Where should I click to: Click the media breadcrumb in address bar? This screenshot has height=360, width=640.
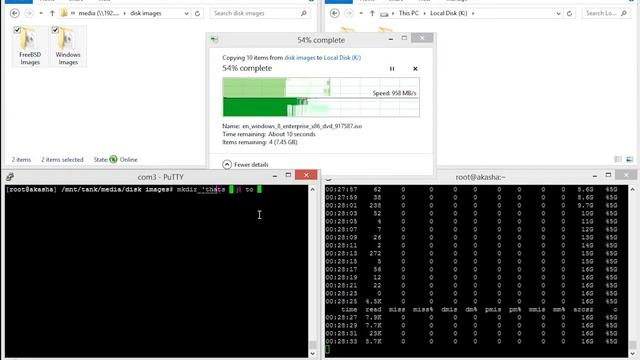tap(99, 13)
